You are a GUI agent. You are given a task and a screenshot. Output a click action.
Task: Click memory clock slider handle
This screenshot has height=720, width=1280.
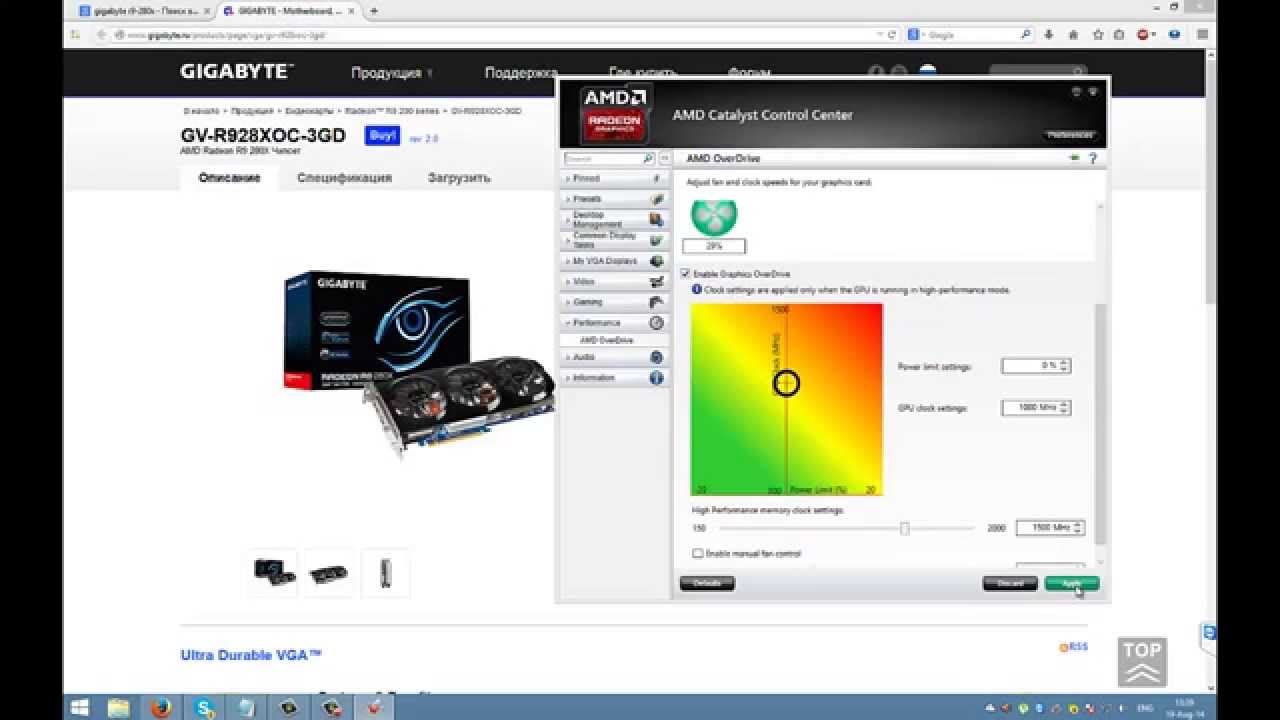pyautogui.click(x=904, y=528)
